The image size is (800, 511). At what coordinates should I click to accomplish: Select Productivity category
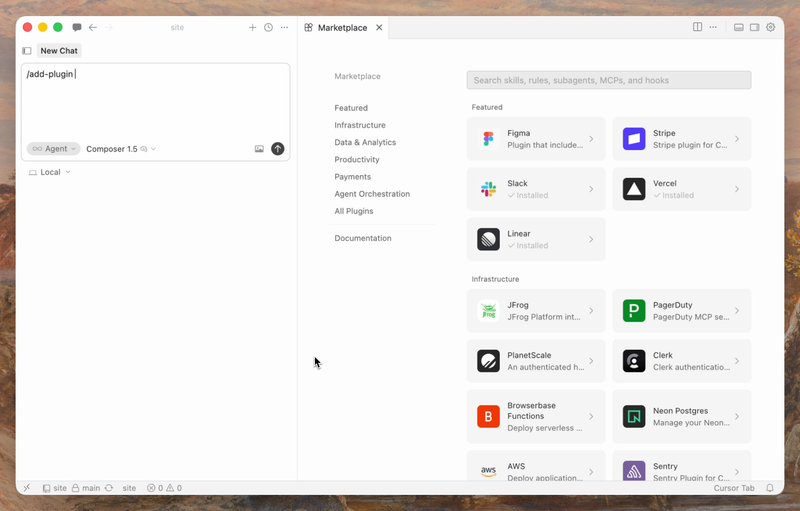pyautogui.click(x=357, y=160)
